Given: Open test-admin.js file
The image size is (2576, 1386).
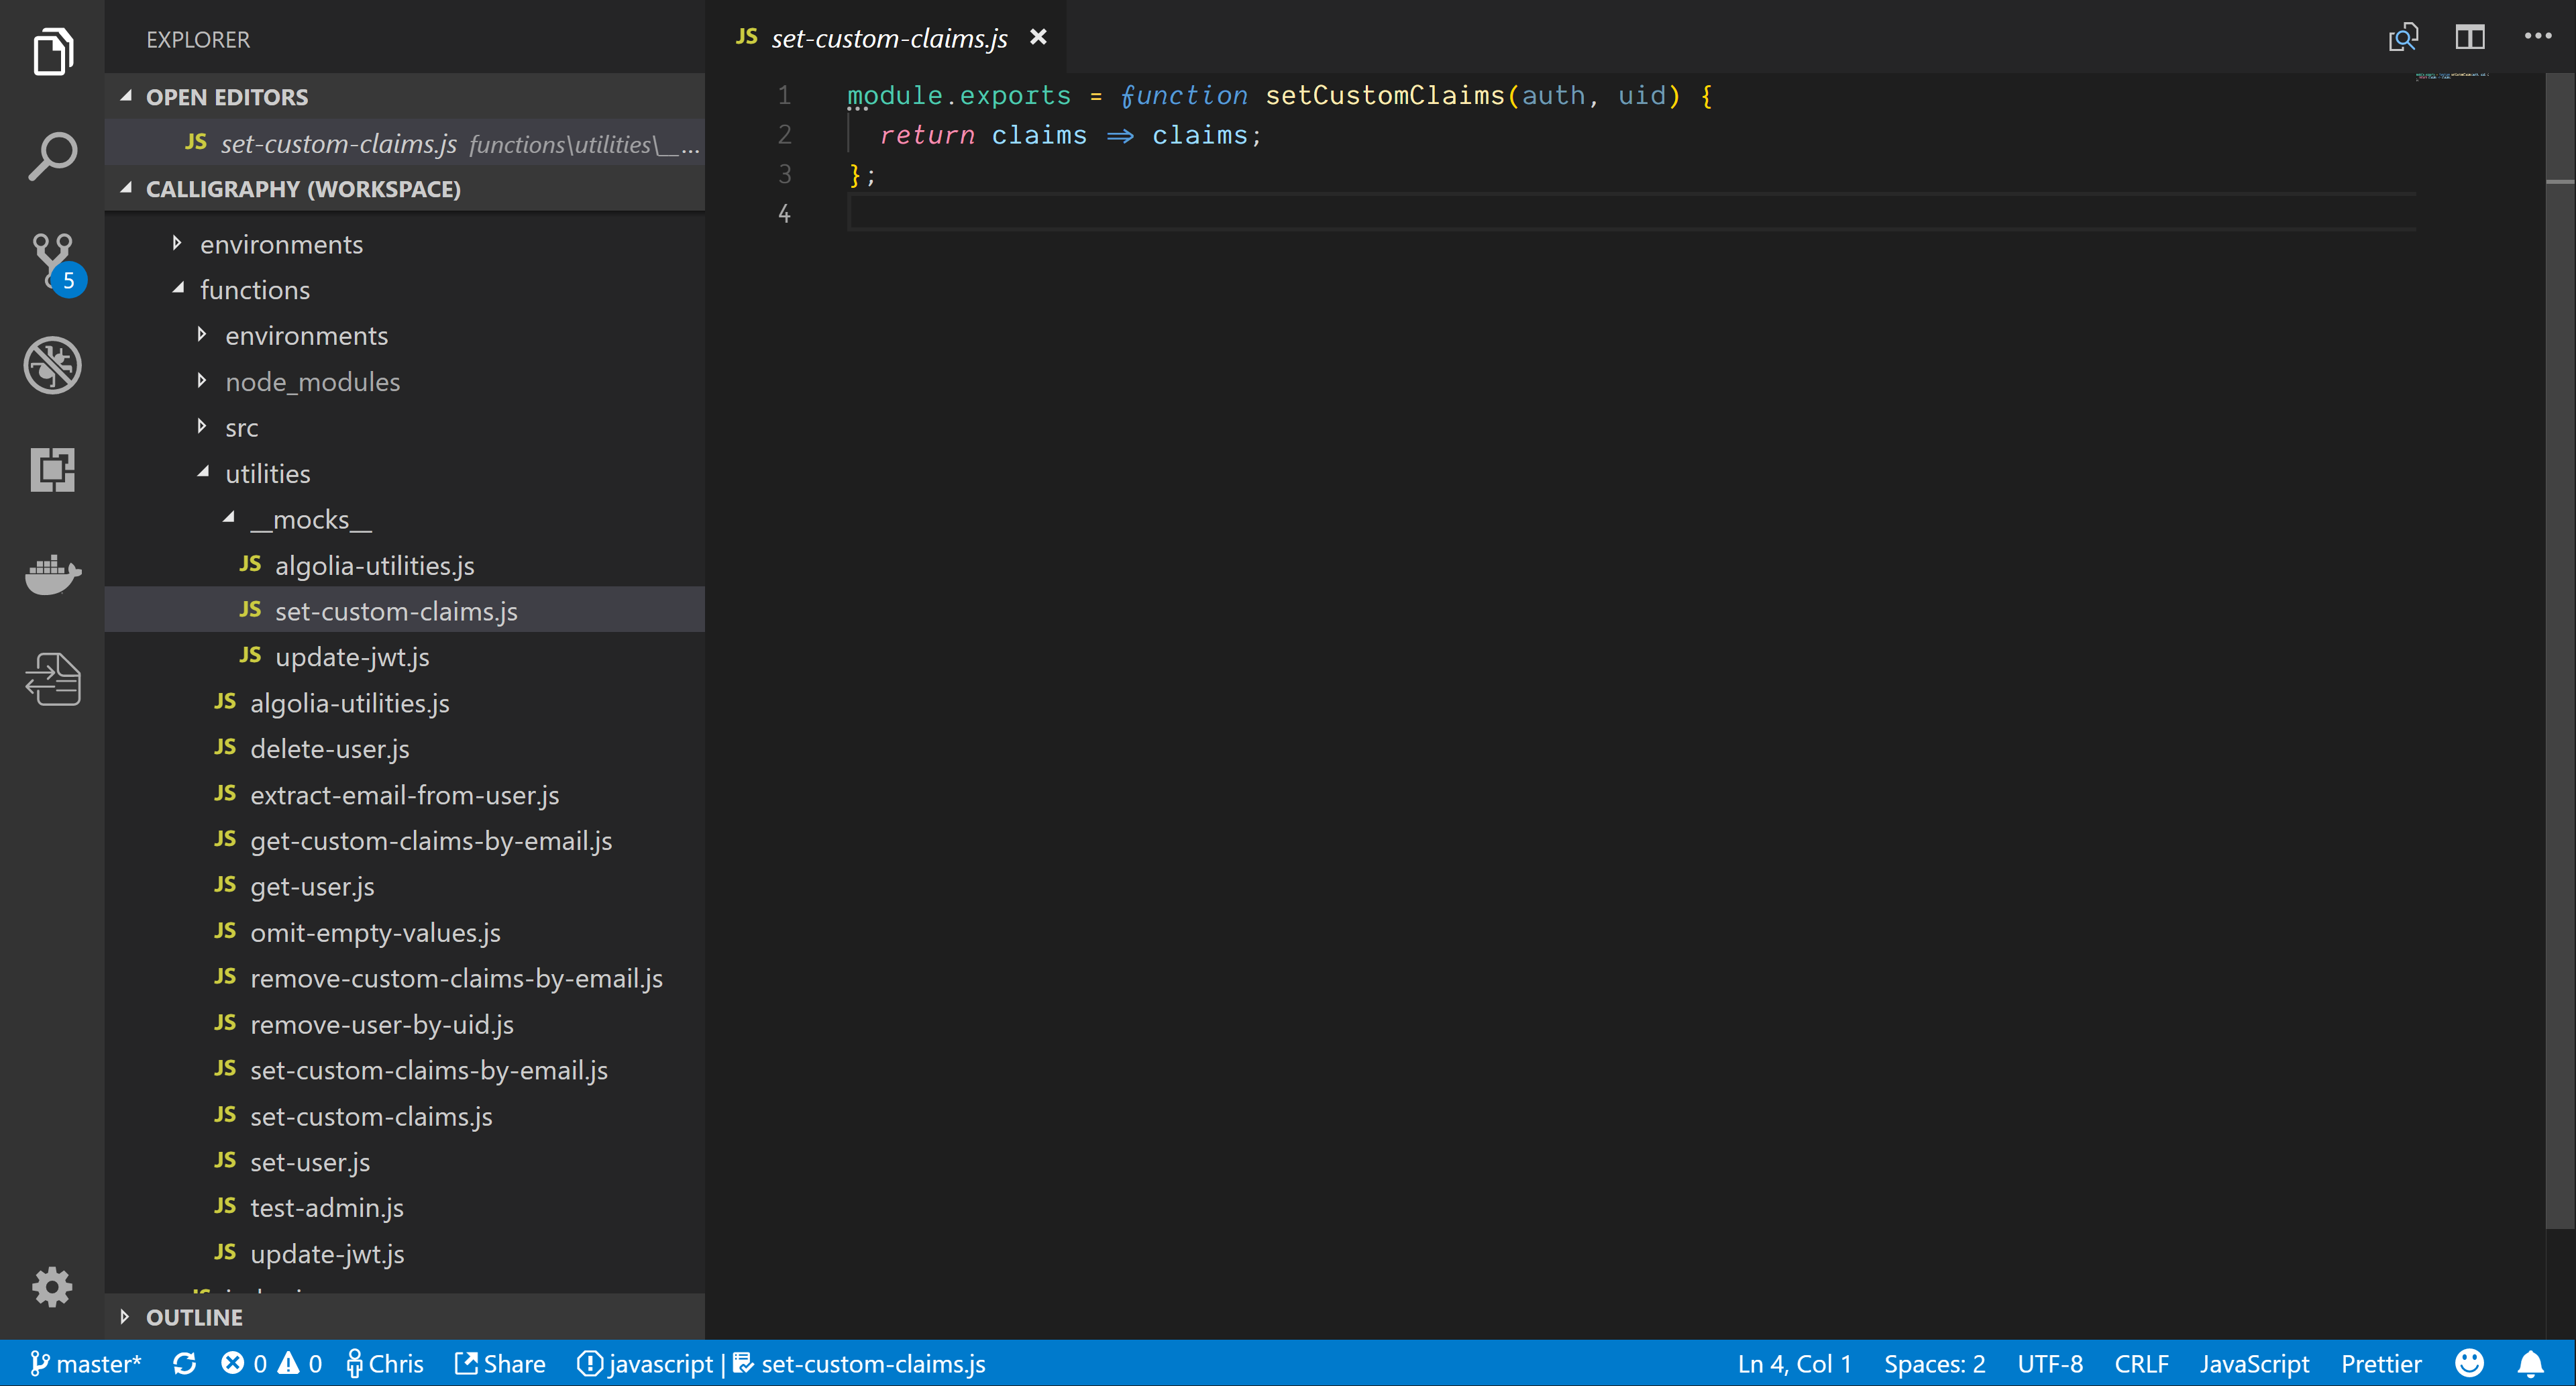Looking at the screenshot, I should (x=404, y=1208).
